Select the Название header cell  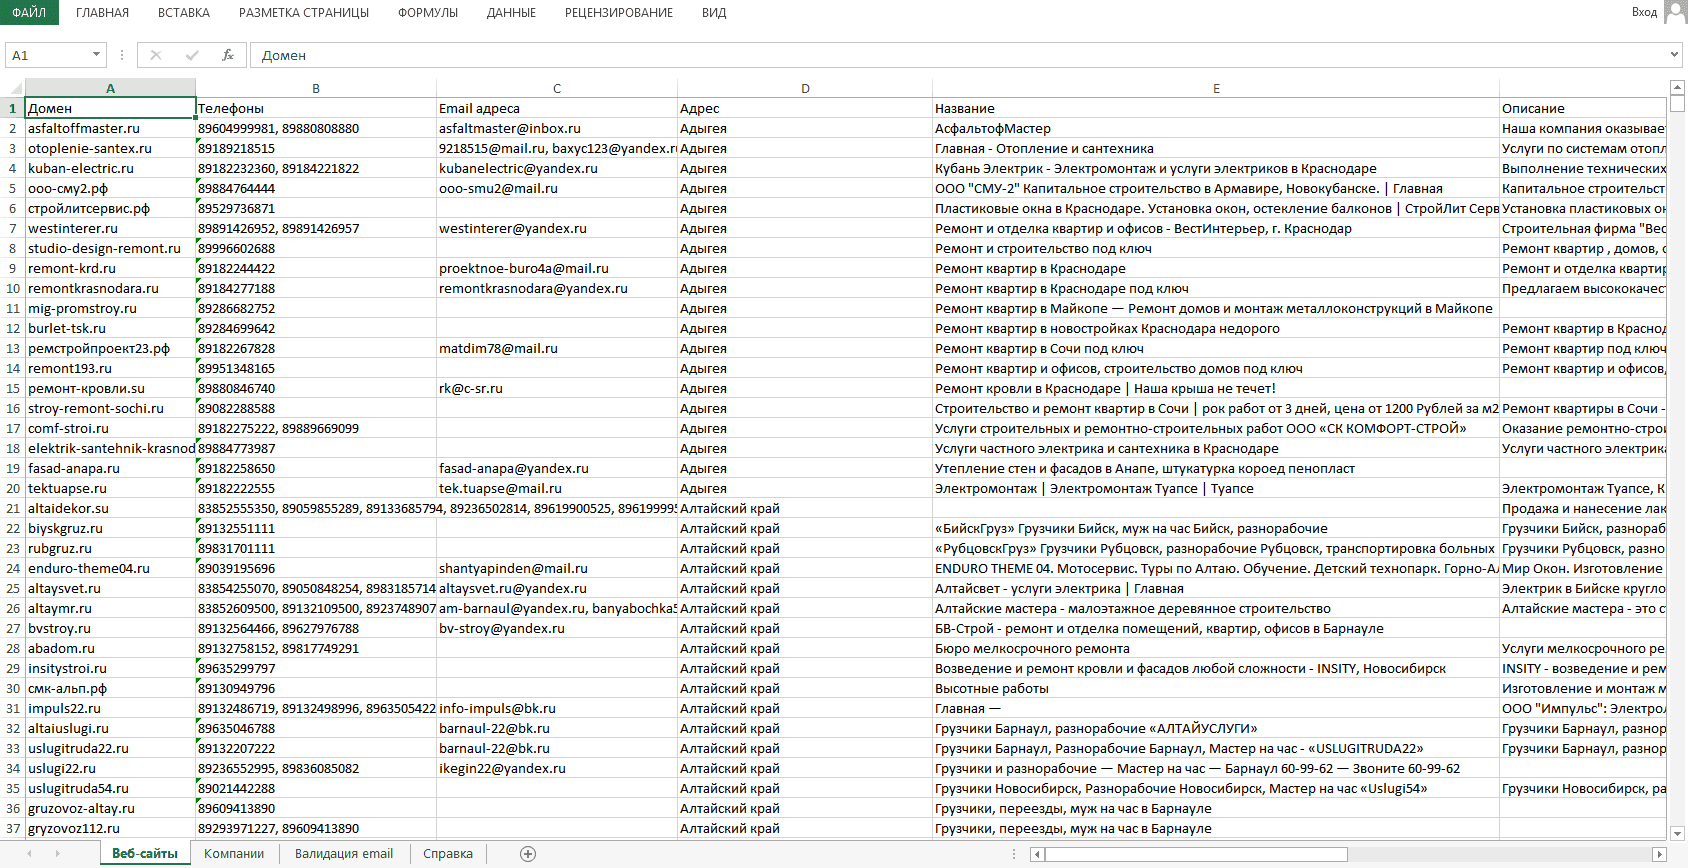(x=1216, y=108)
